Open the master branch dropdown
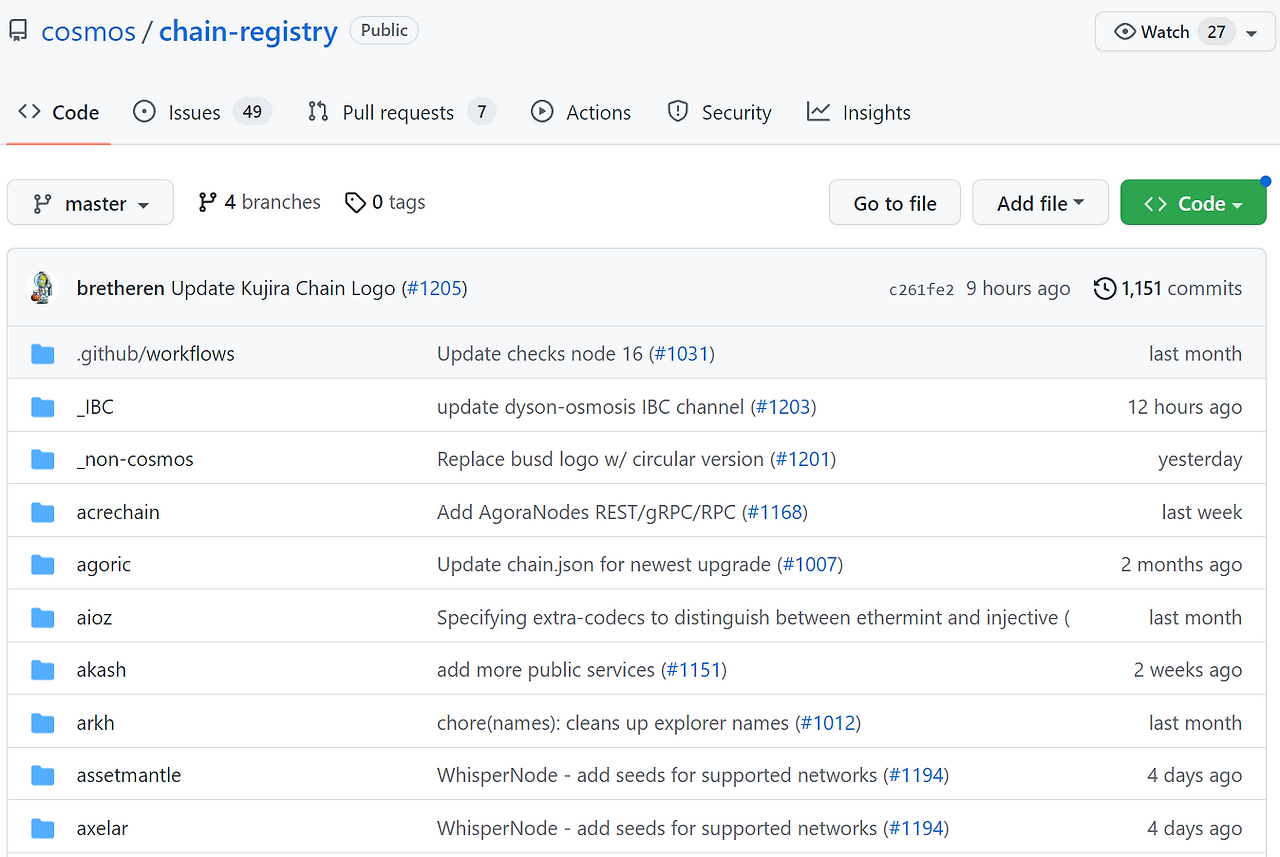Screen dimensions: 1280x857 [90, 202]
